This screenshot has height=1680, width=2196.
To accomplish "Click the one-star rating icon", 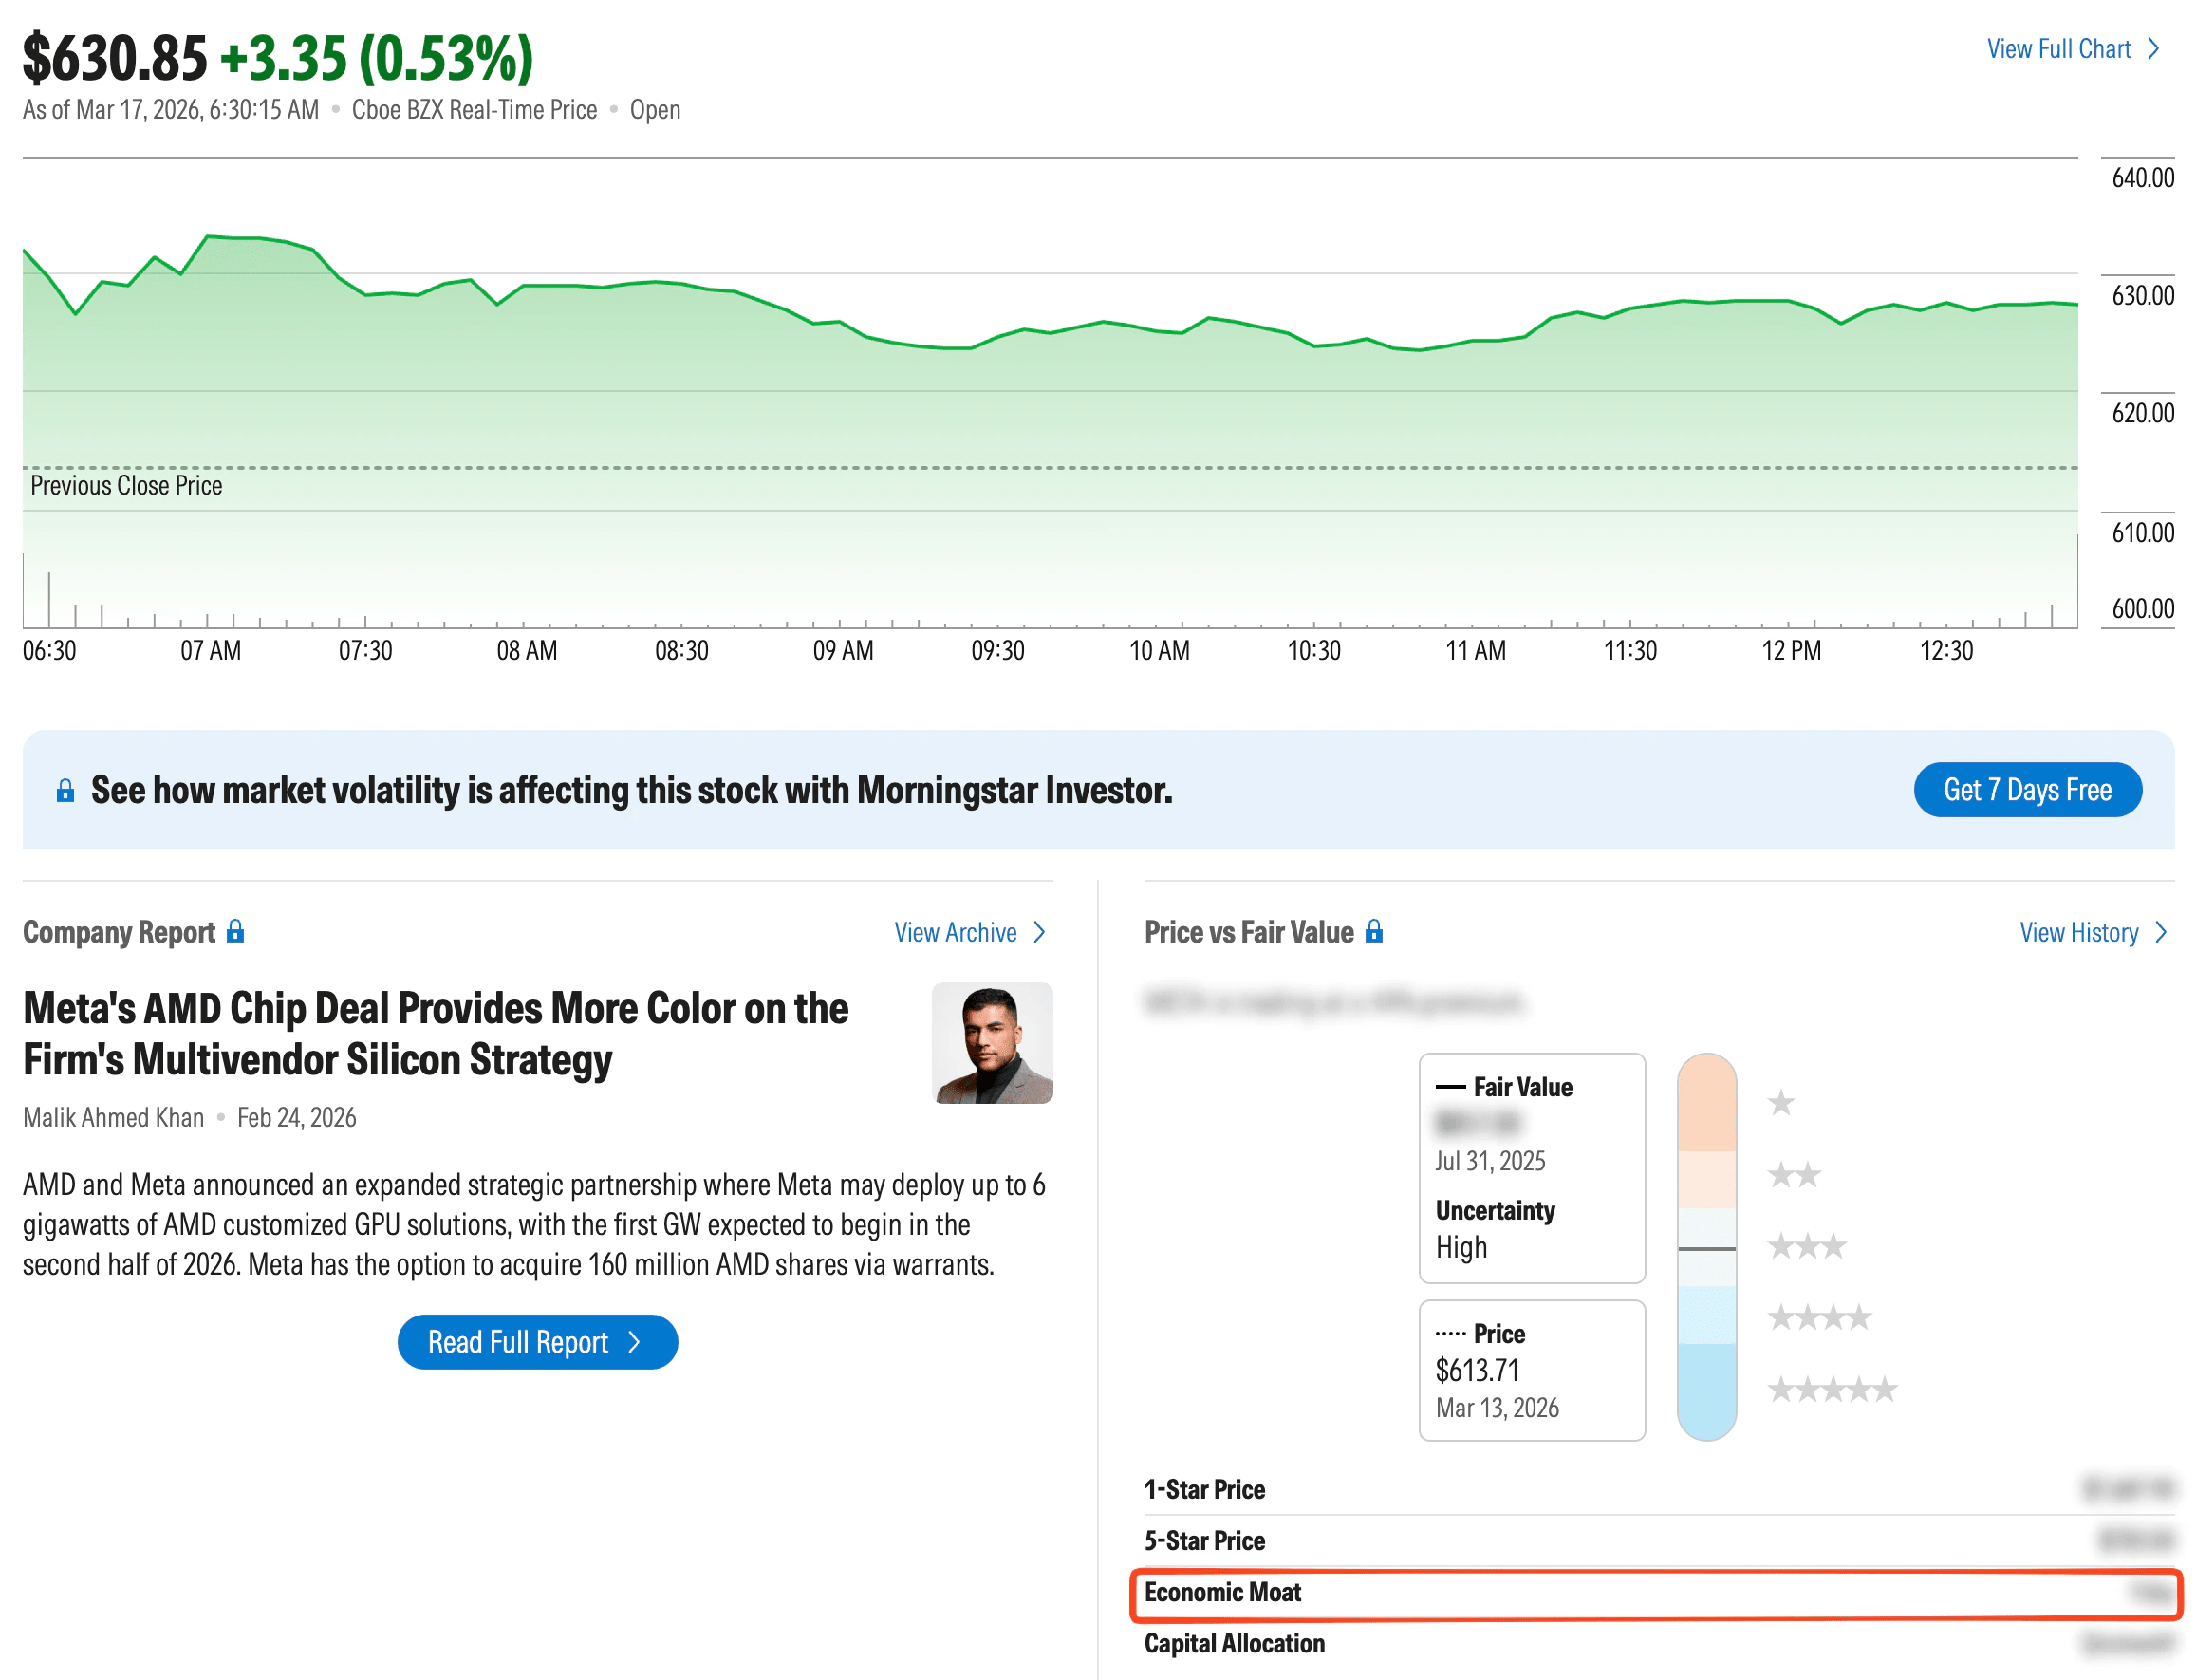I will point(1781,1103).
